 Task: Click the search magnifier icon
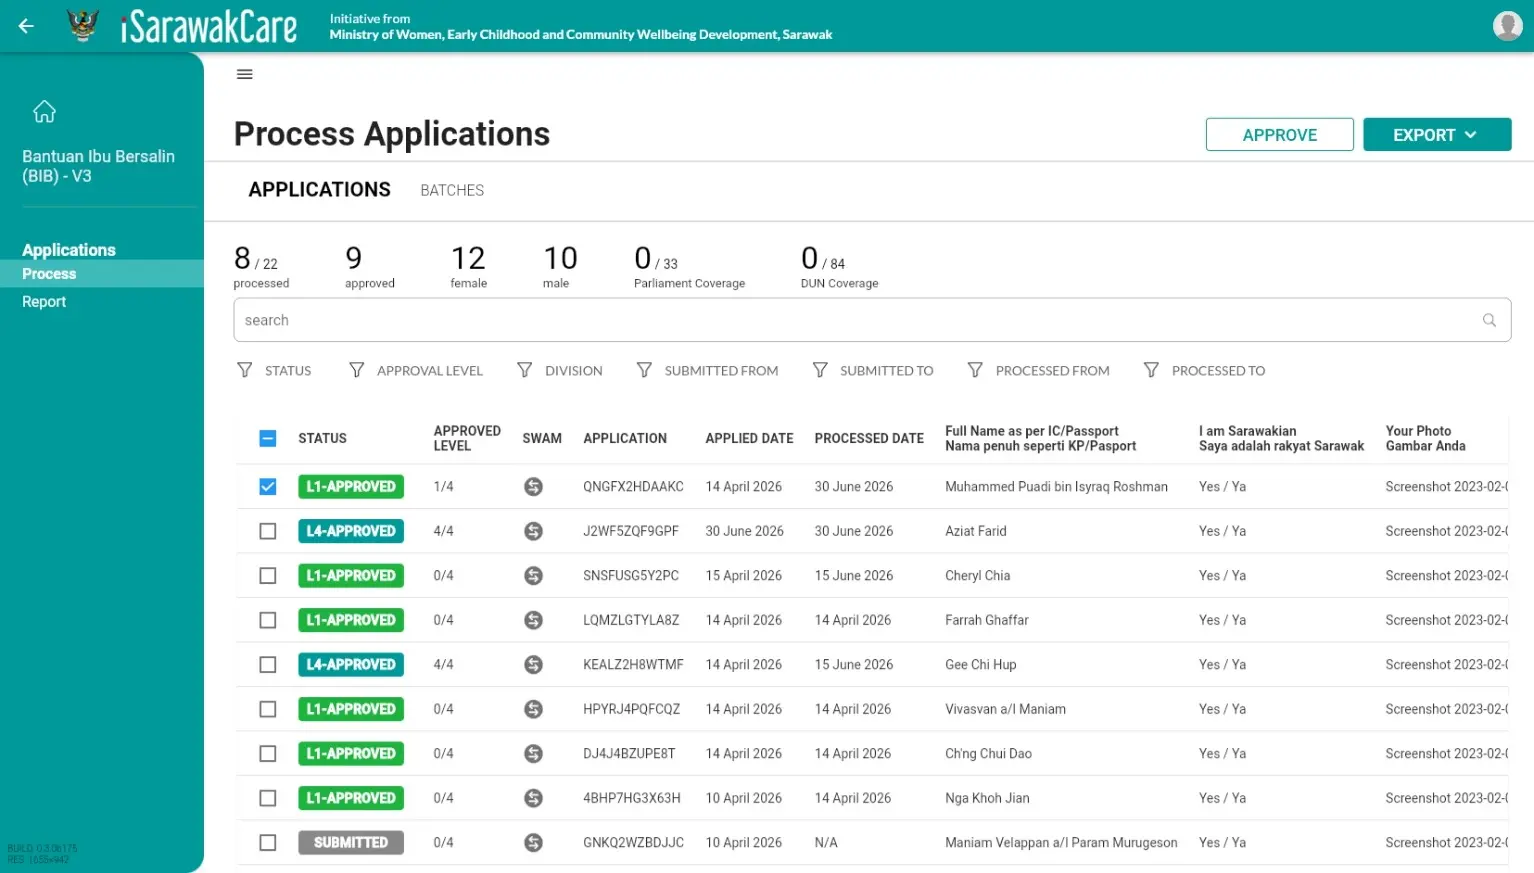point(1489,320)
